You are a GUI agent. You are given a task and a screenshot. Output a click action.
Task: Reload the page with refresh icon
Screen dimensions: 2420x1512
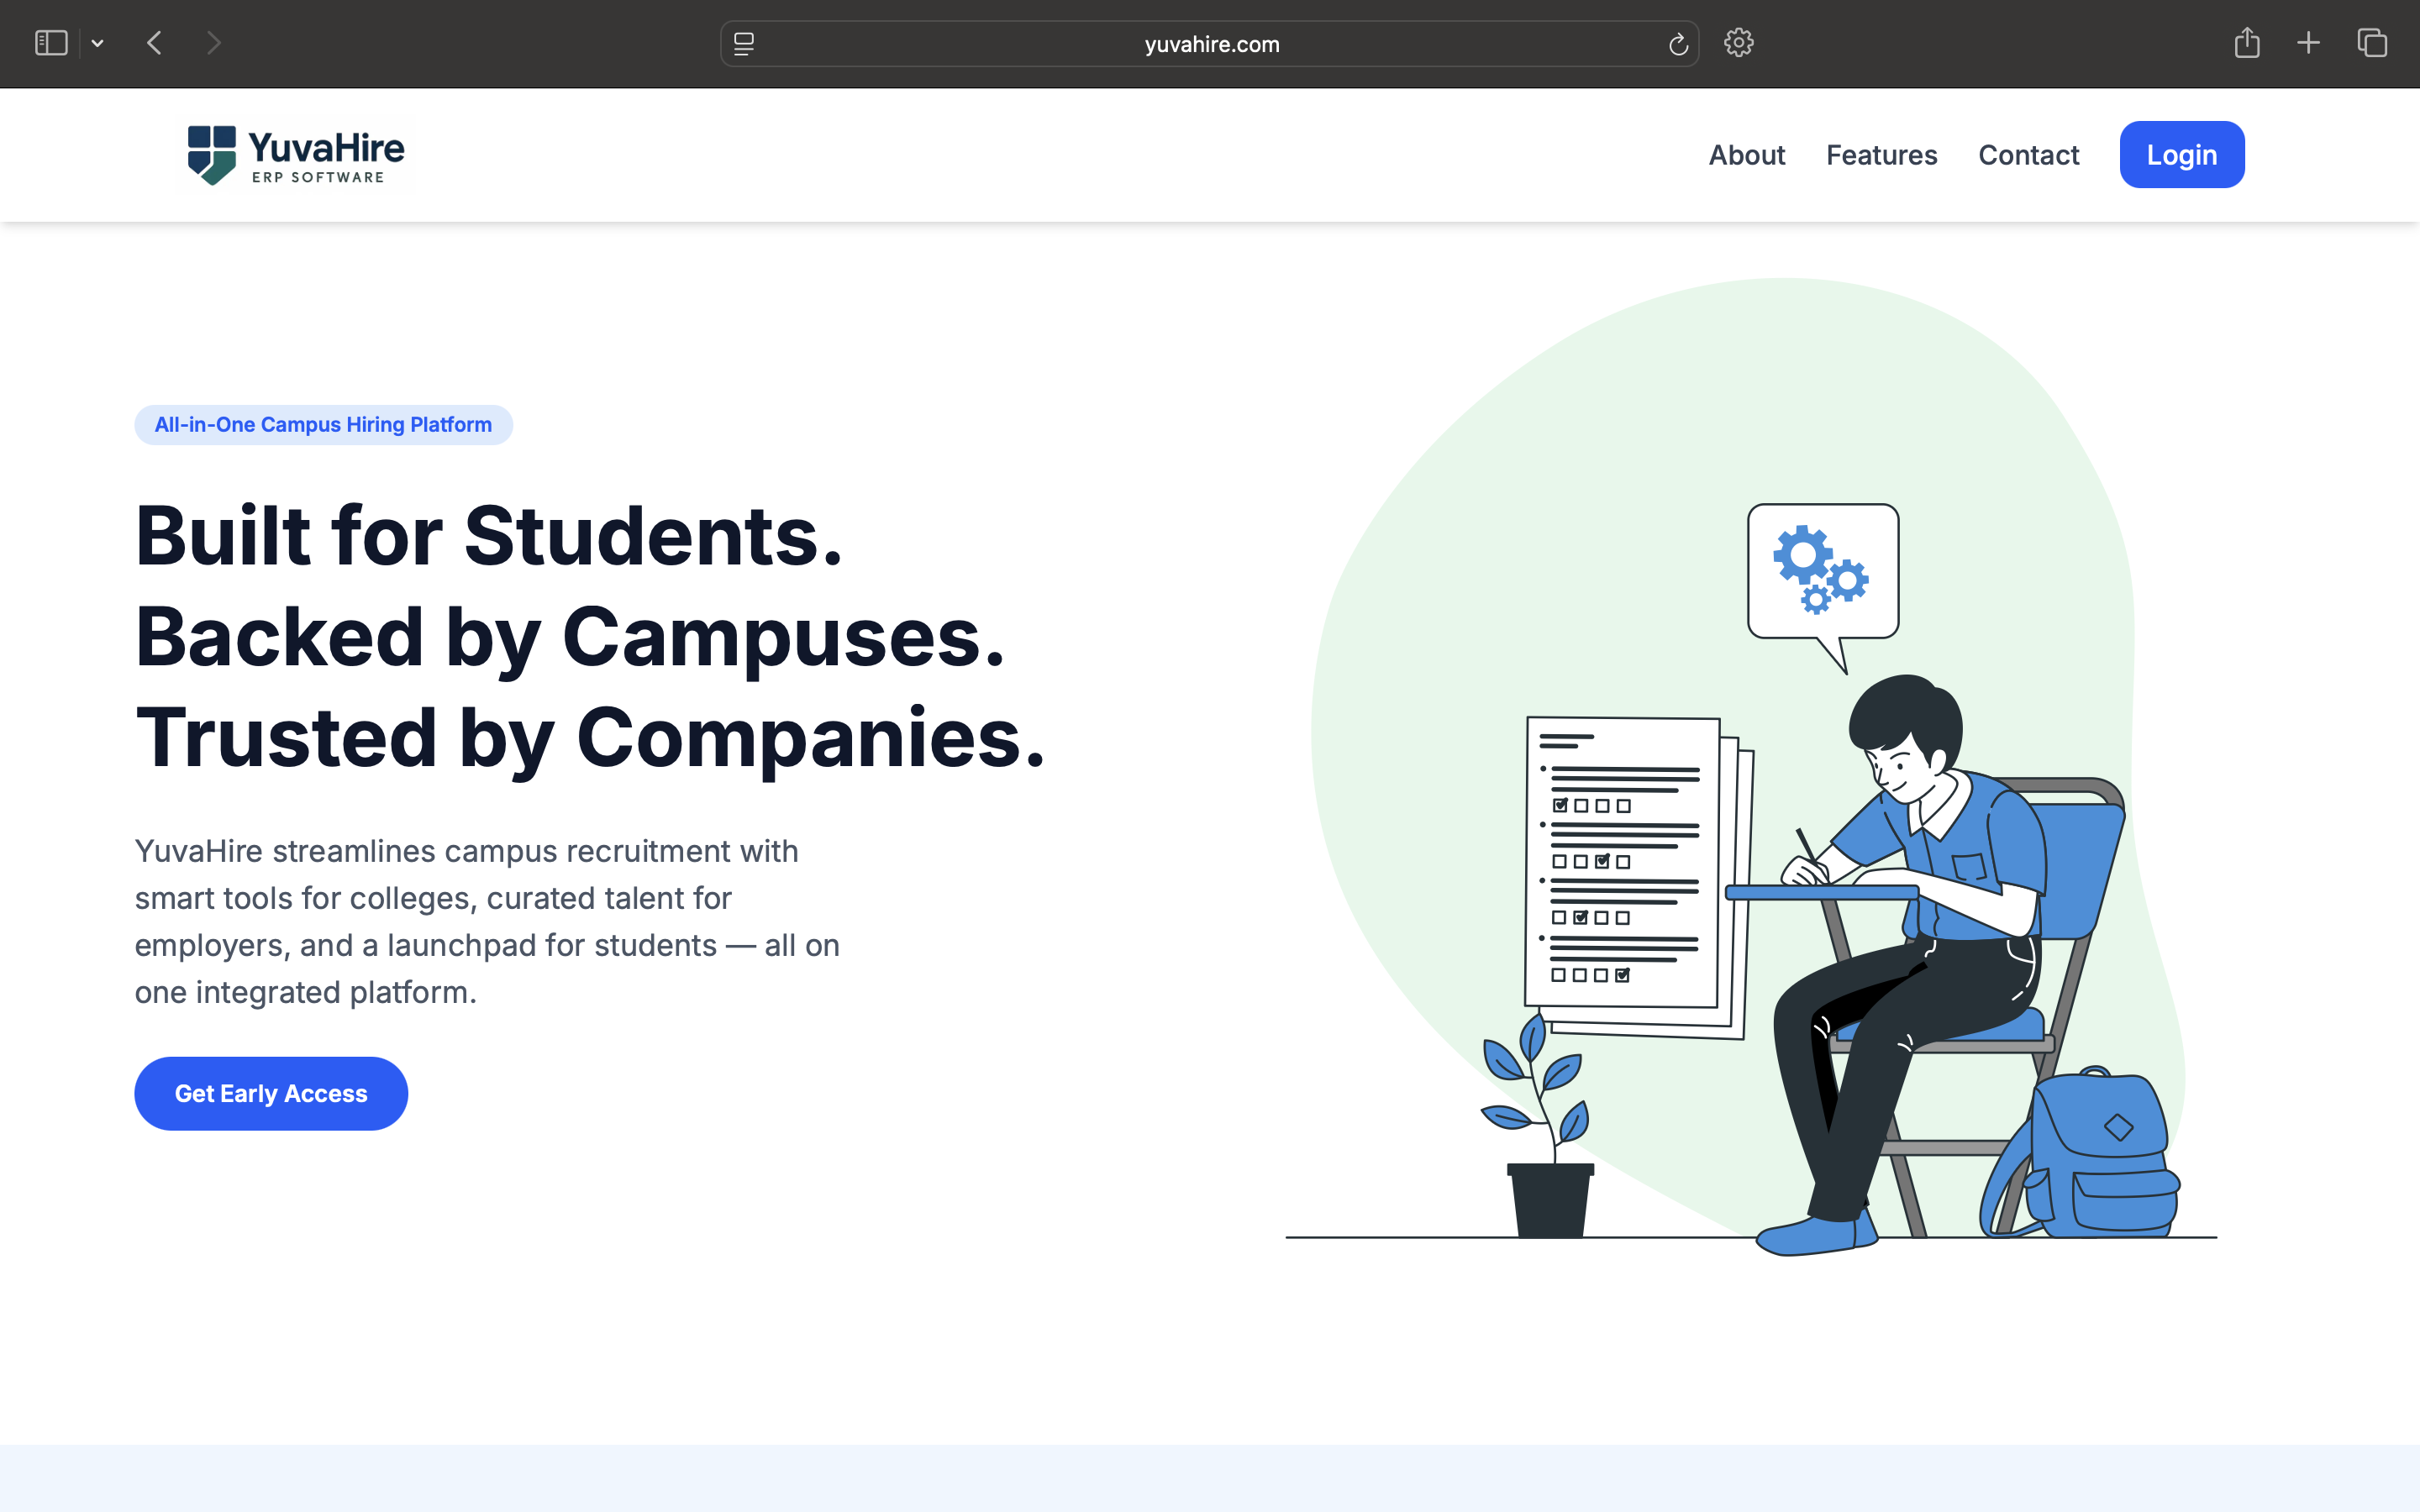pos(1678,44)
